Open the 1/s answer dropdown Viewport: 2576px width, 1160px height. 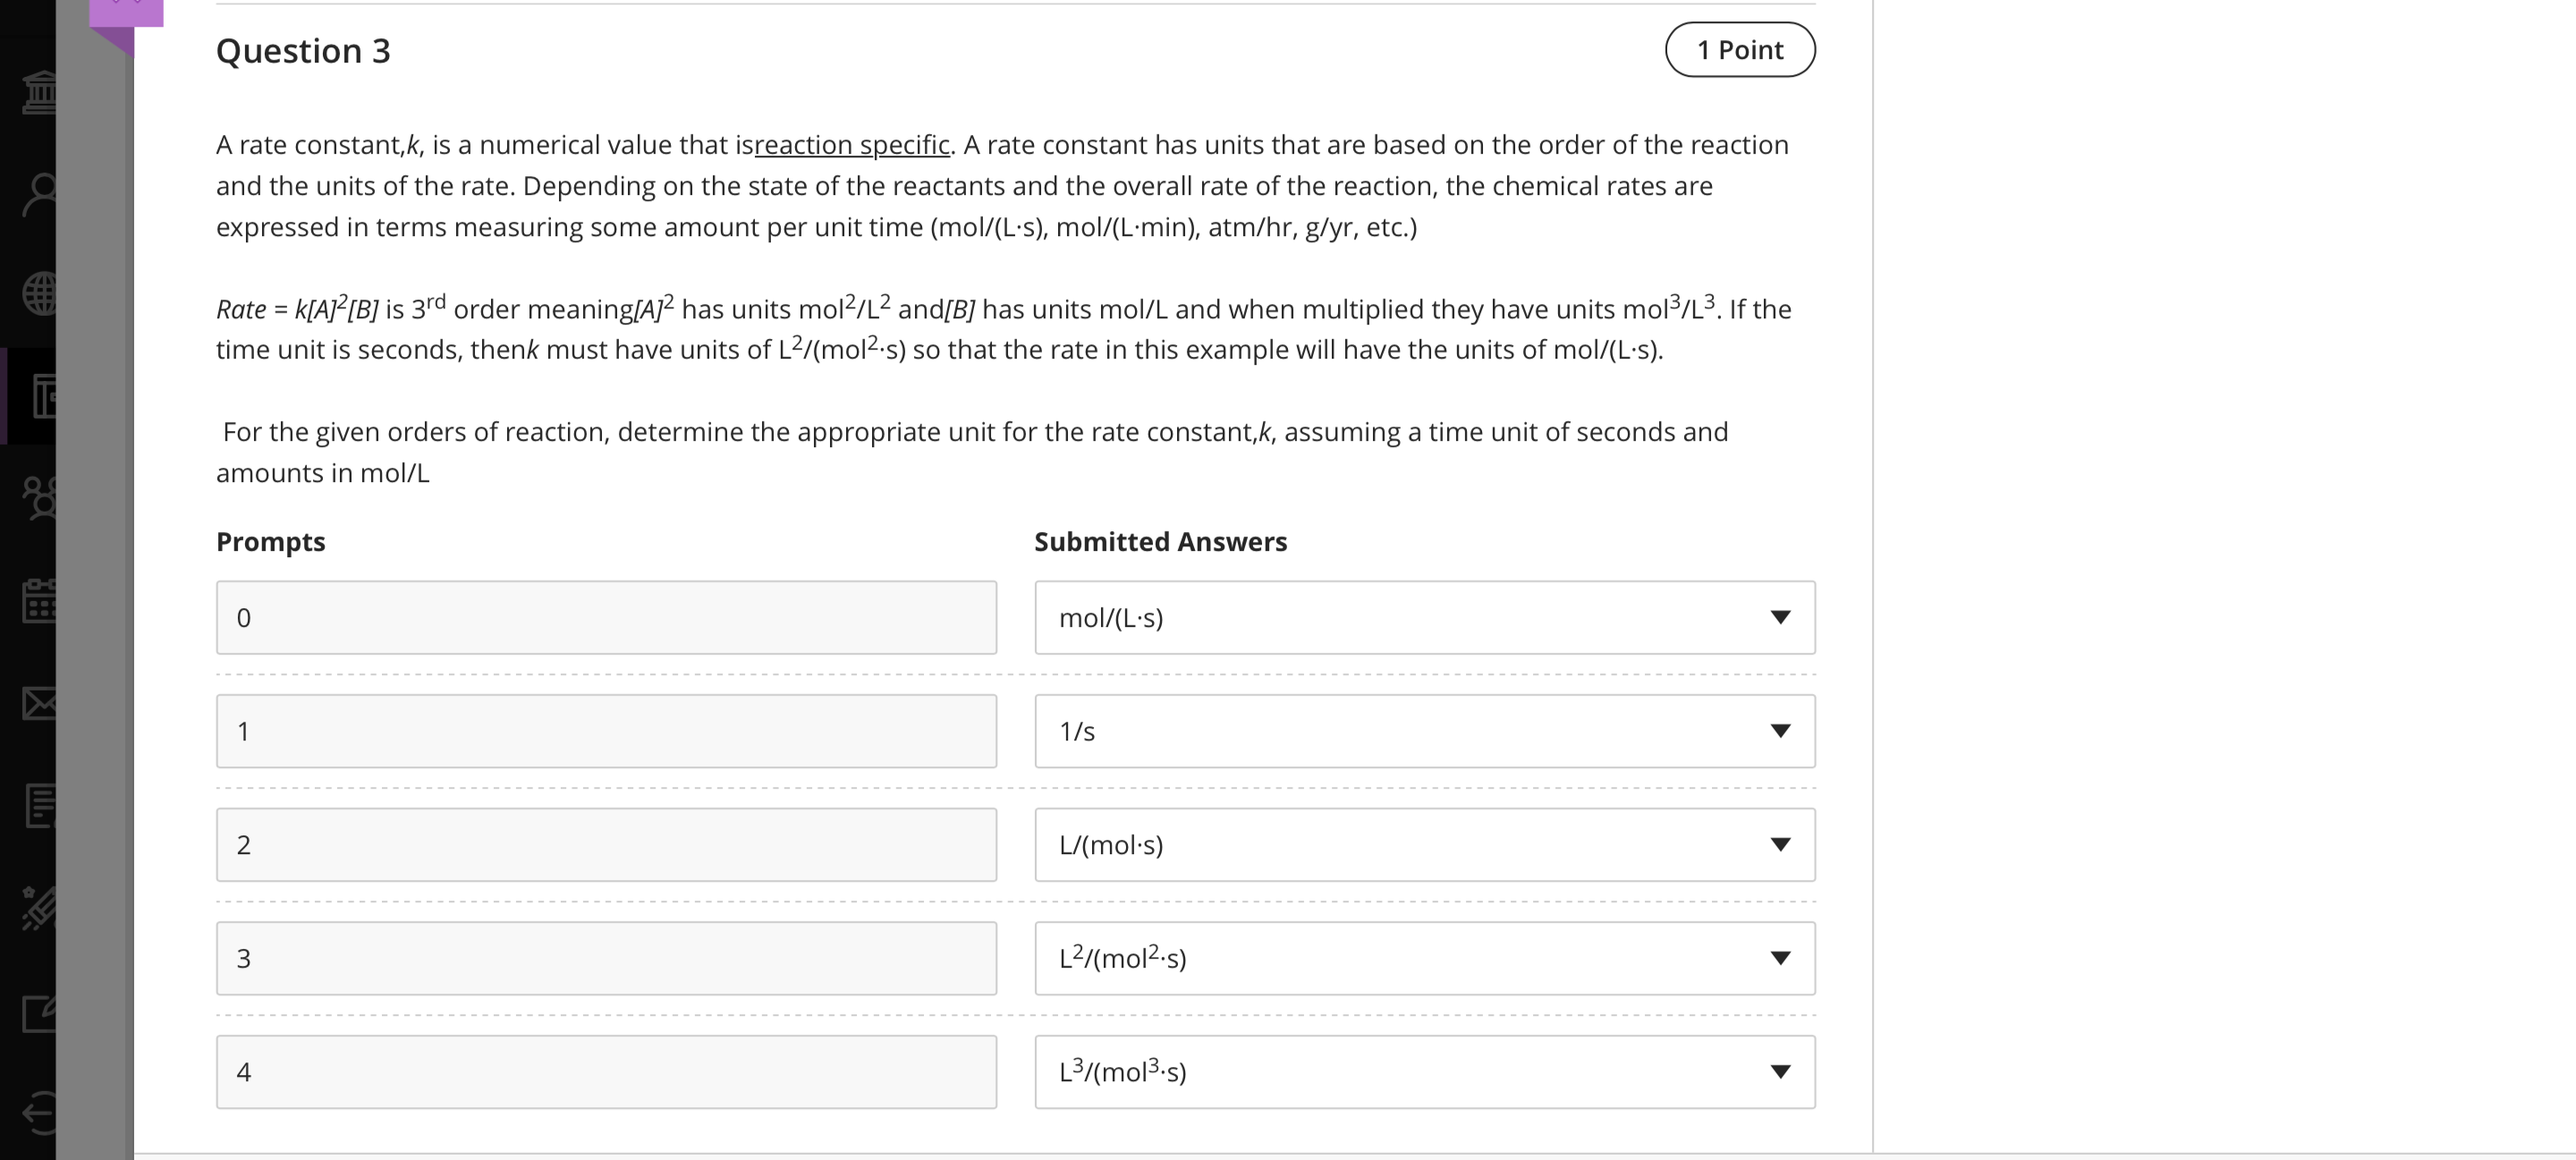(1424, 731)
